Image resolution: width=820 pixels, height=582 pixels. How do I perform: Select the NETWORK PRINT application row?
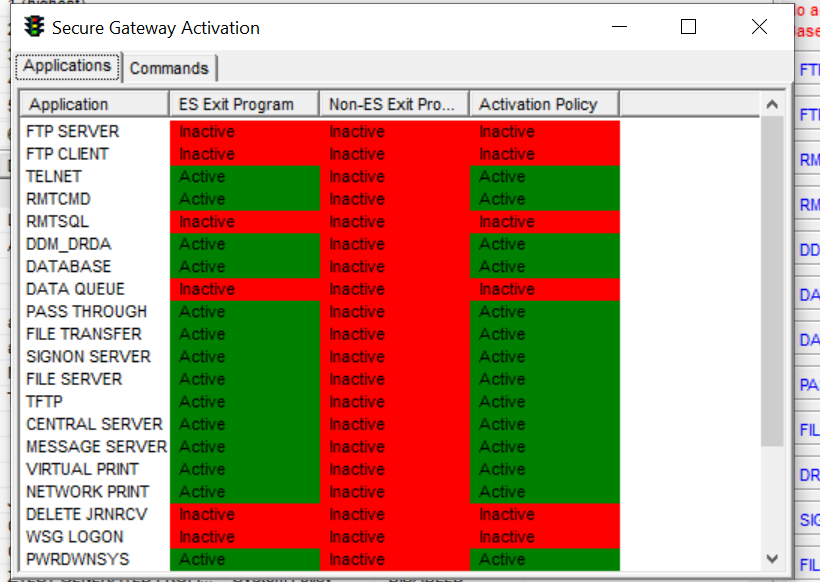click(x=320, y=492)
